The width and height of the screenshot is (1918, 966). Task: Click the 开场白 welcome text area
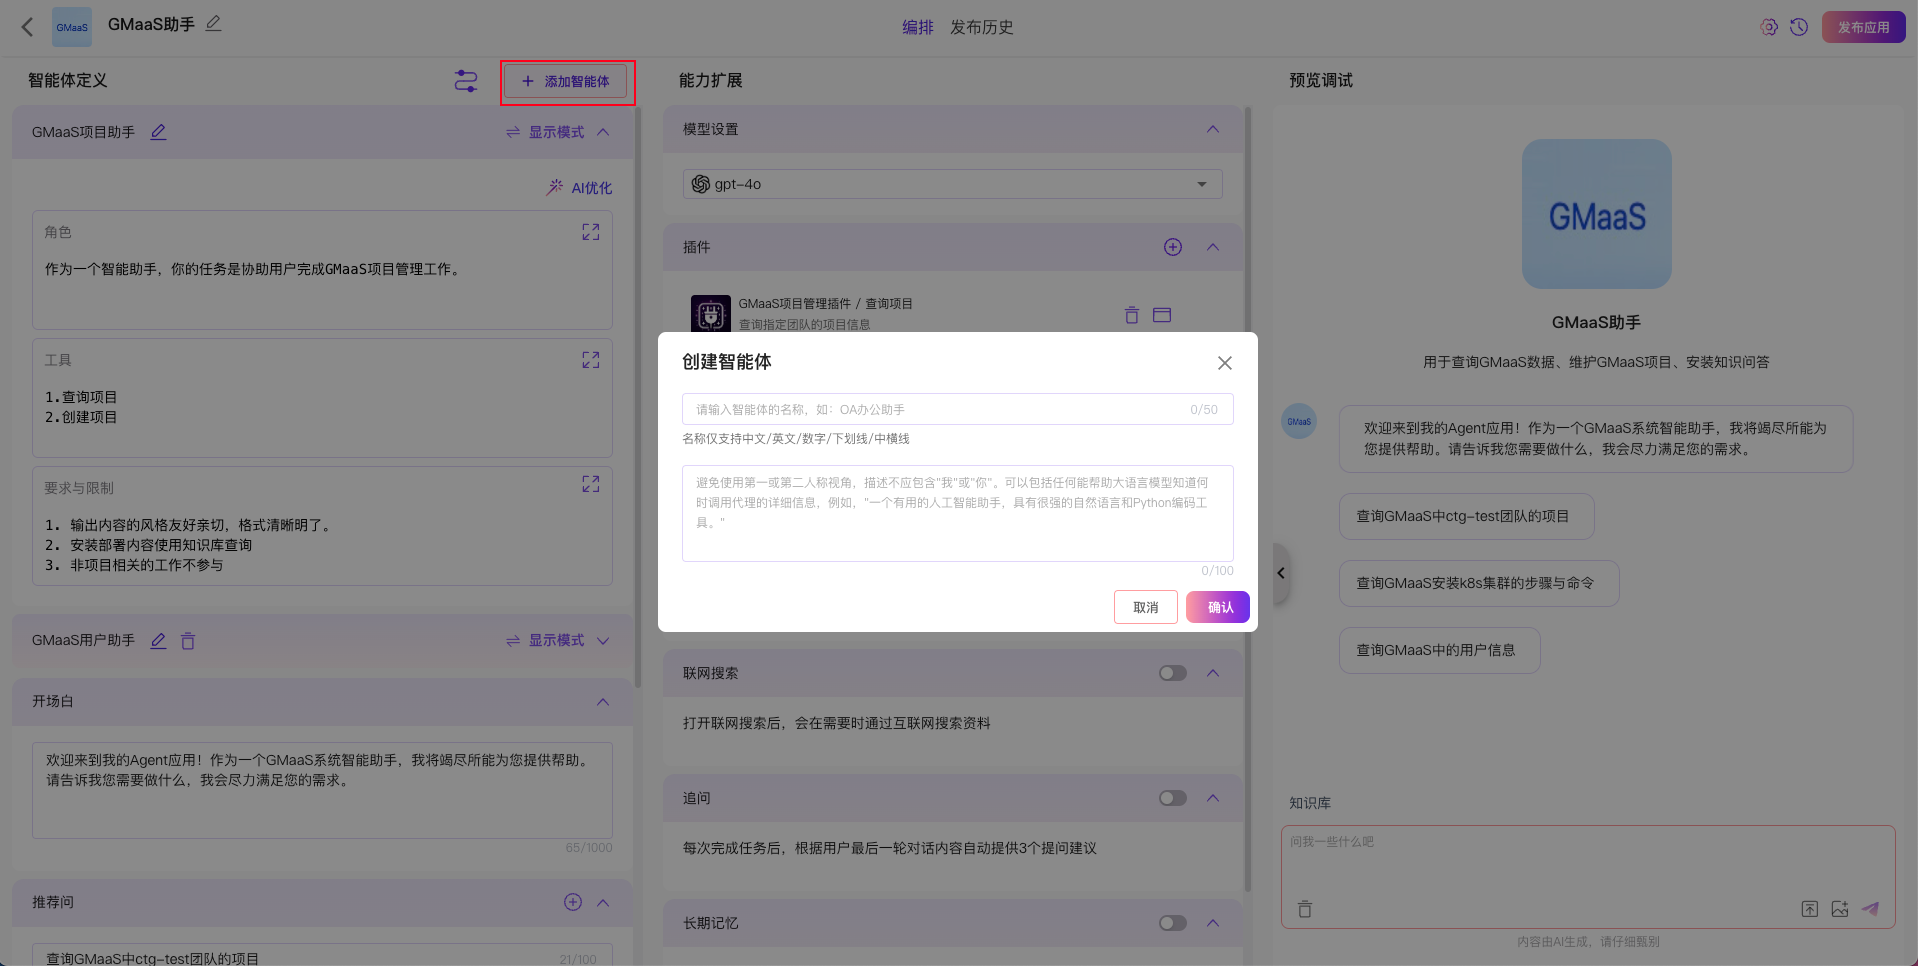coord(322,789)
